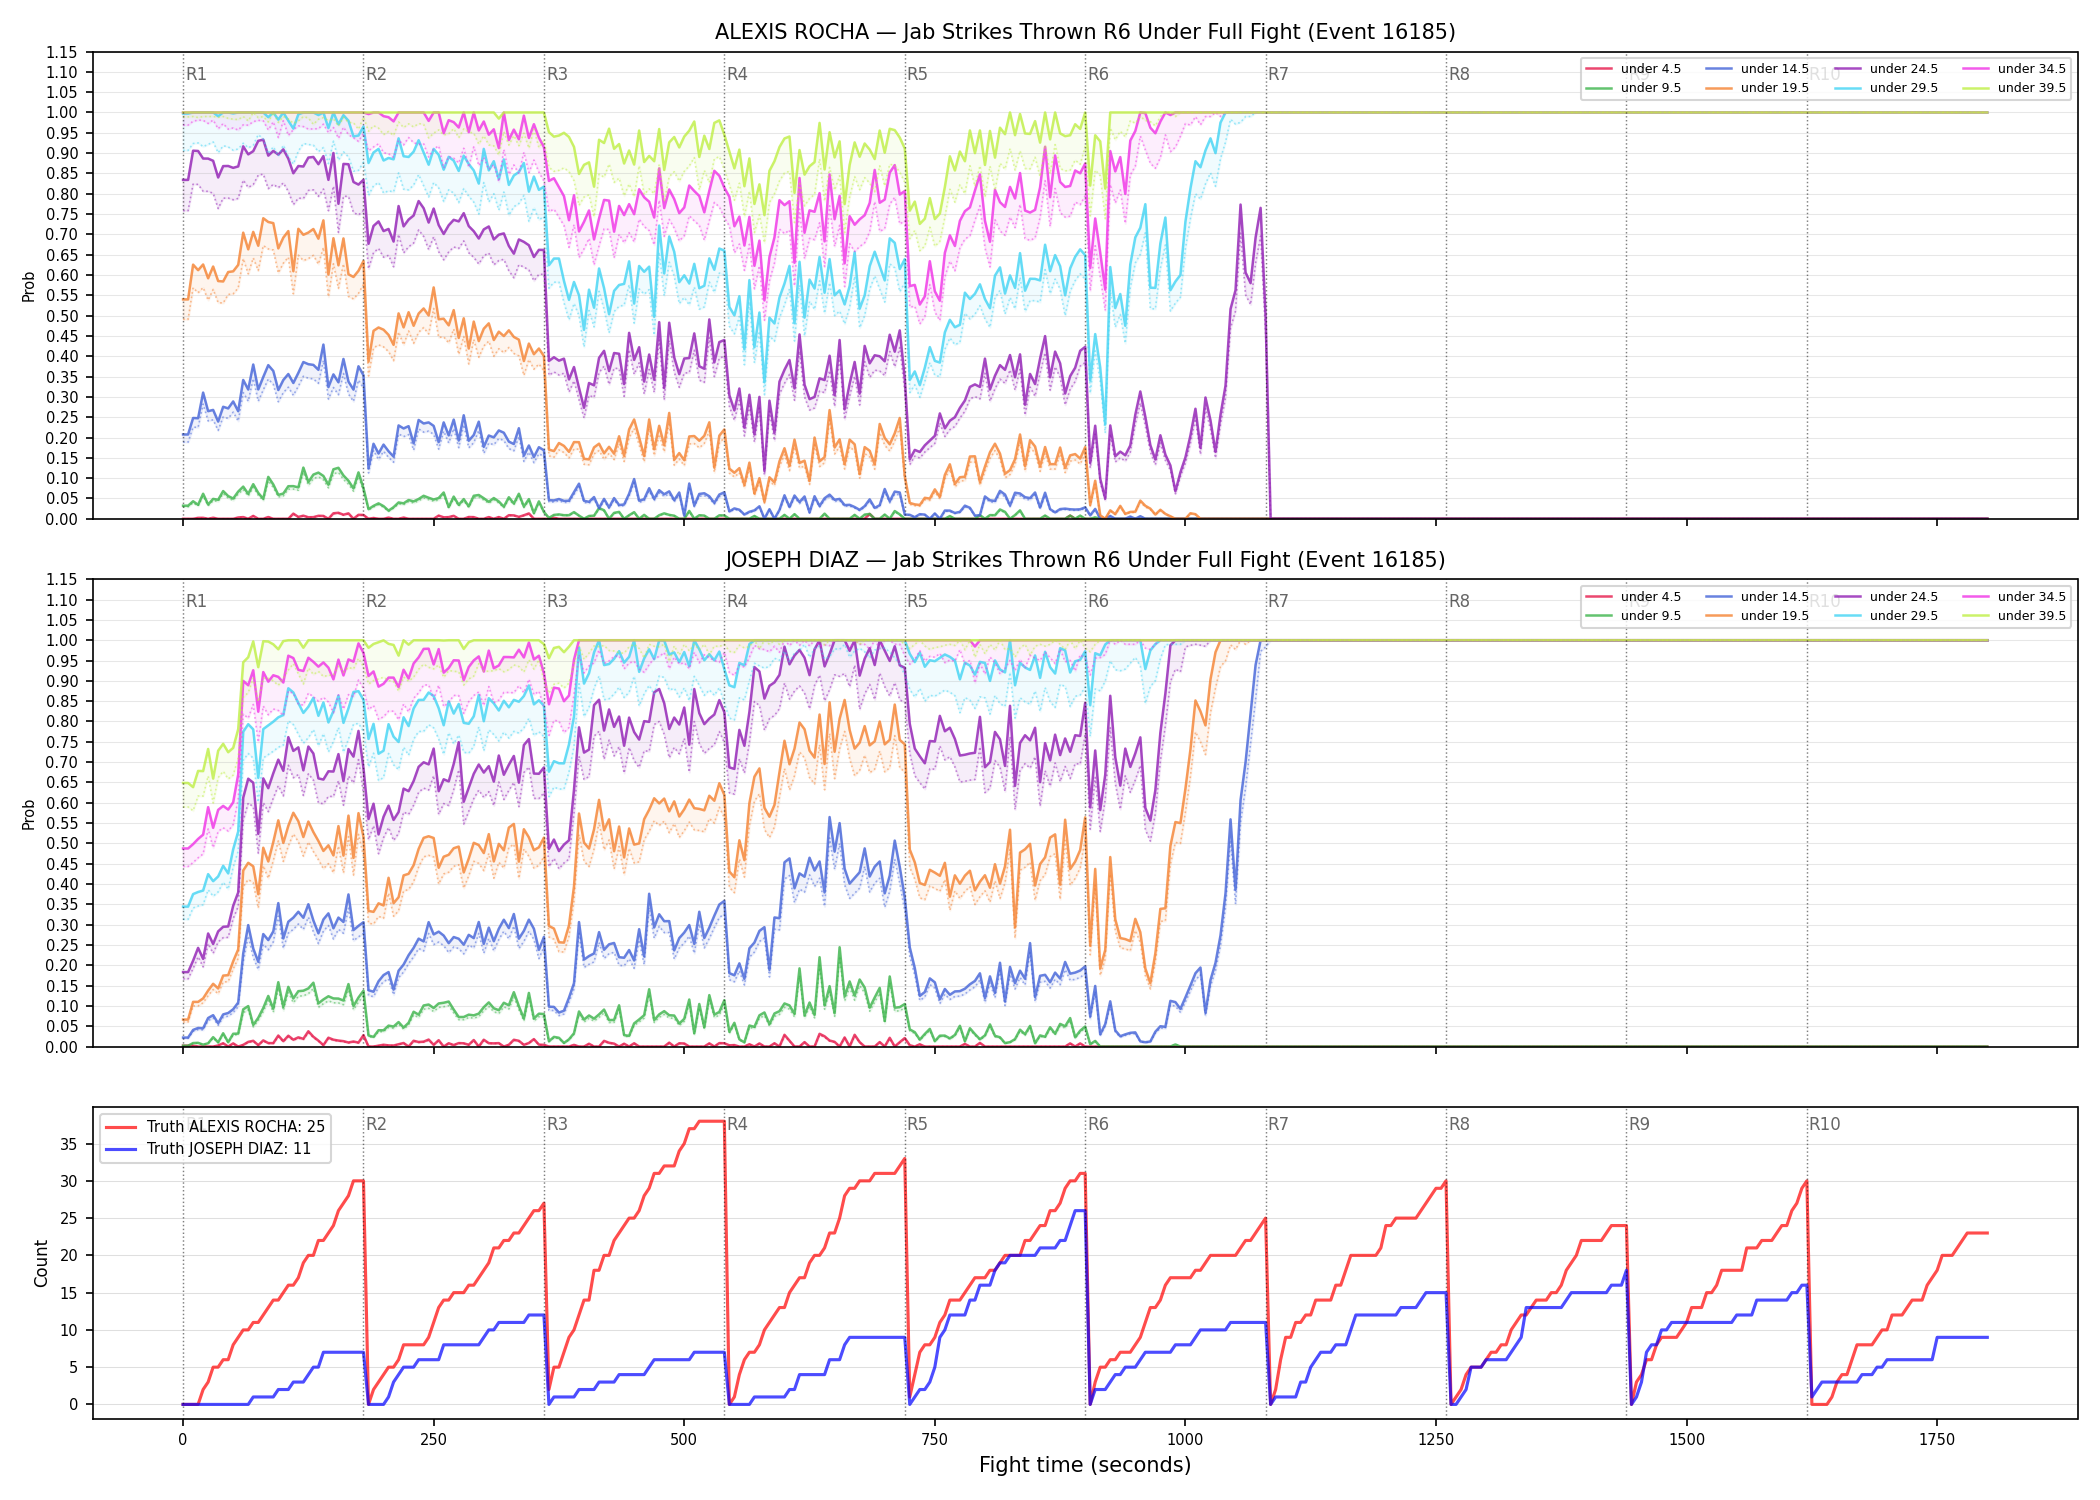Image resolution: width=2100 pixels, height=1500 pixels.
Task: Select 'under 39.5' legend entry in Rocha chart
Action: click(2014, 88)
